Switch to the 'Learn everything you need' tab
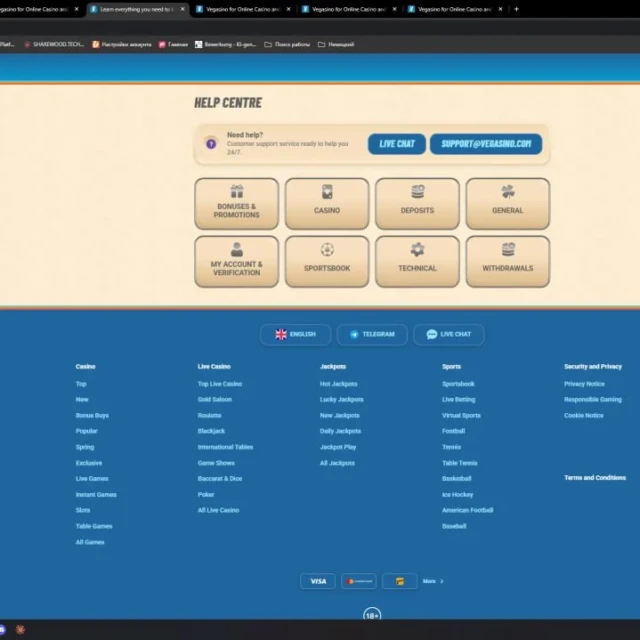Screen dimensions: 640x640 (138, 9)
